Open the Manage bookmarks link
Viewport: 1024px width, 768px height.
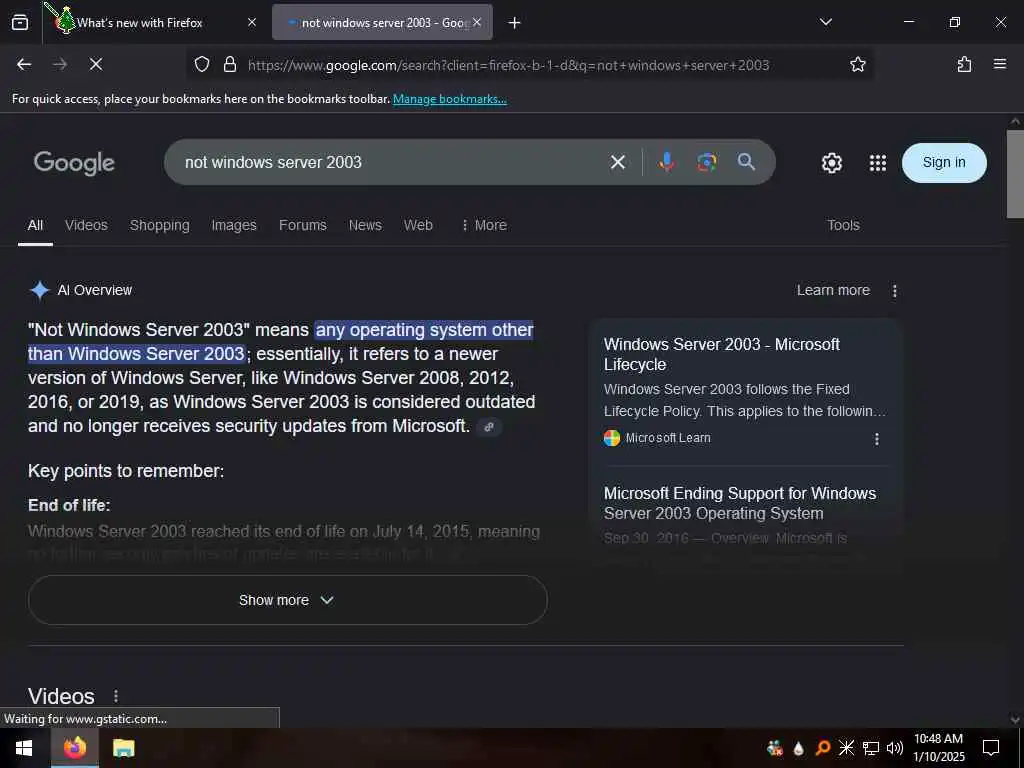[x=449, y=99]
